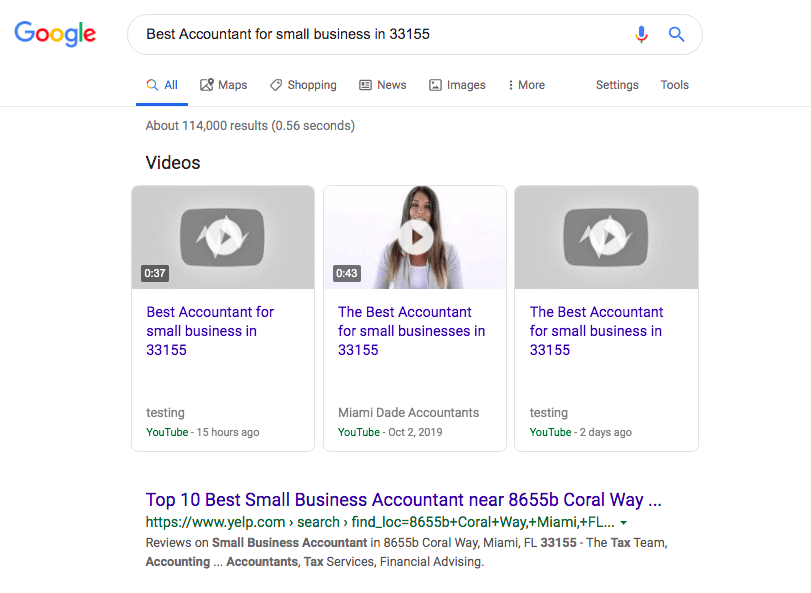Expand the Yelp result URL dropdown arrow
This screenshot has height=593, width=811.
pos(624,523)
